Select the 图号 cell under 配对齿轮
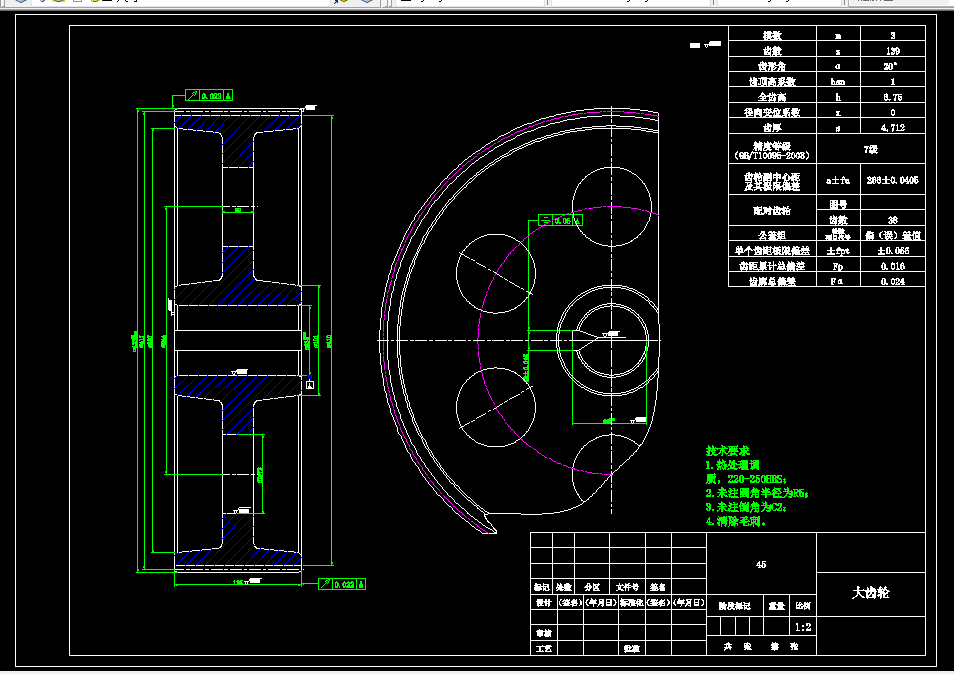 click(838, 204)
